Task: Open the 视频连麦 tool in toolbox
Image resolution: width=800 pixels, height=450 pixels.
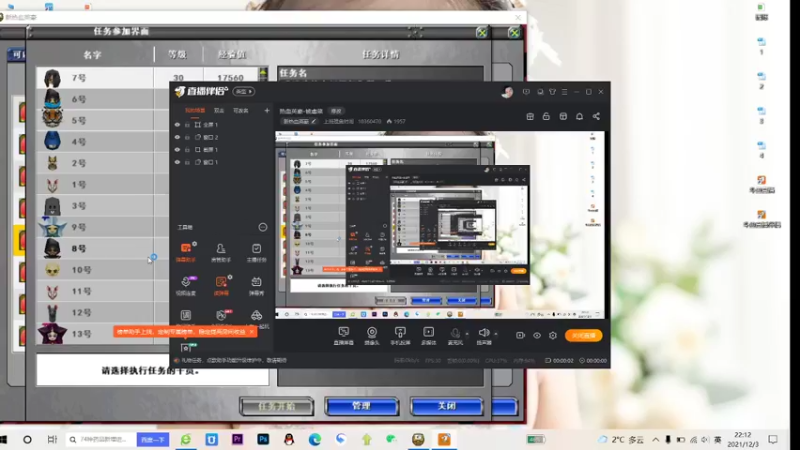Action: click(x=186, y=286)
